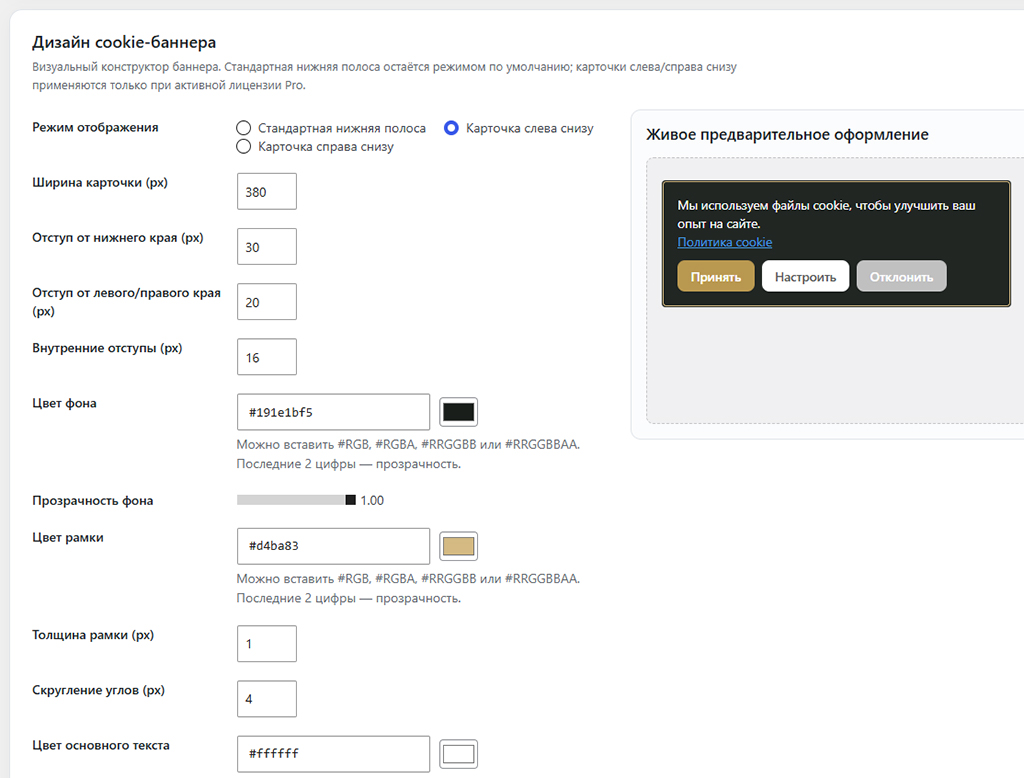The image size is (1024, 778).
Task: Click the 'Принять' button in the banner preview
Action: [x=716, y=276]
